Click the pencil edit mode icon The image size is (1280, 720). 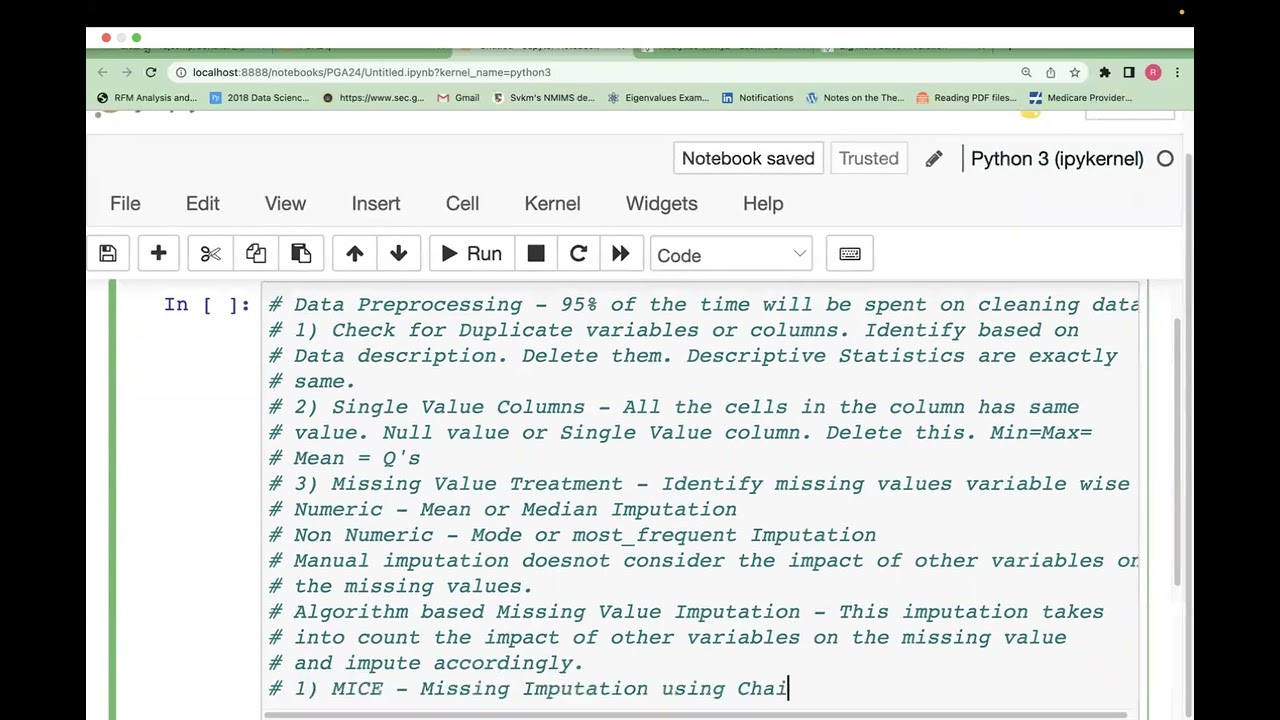[934, 159]
